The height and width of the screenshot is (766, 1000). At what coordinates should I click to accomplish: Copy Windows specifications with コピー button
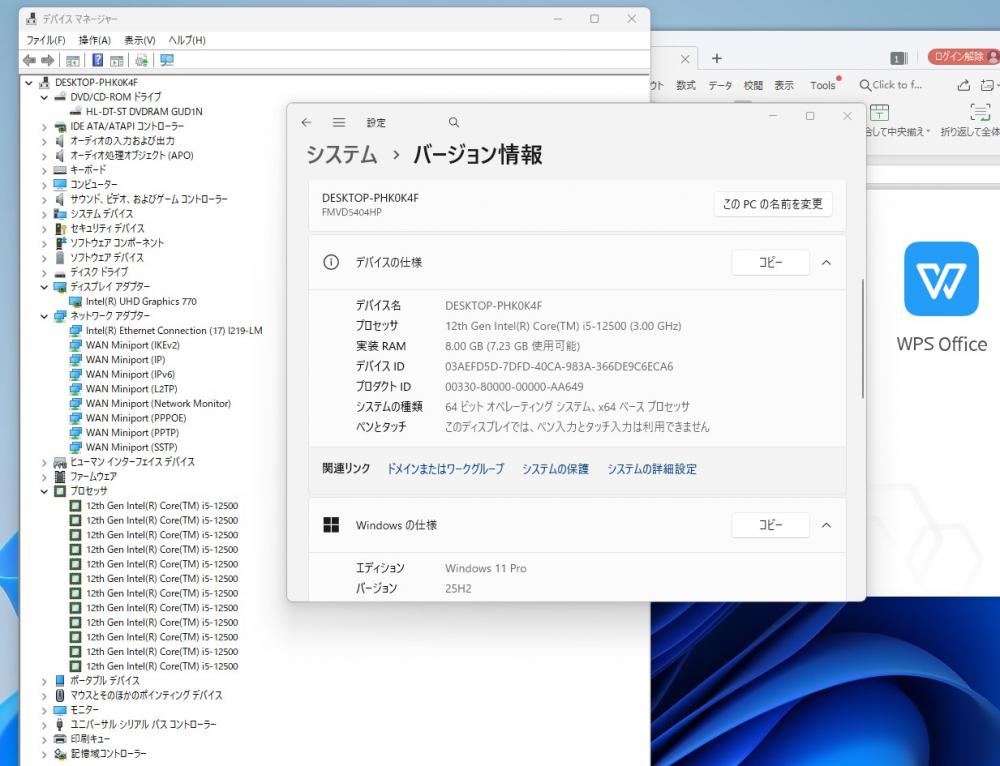click(x=770, y=525)
